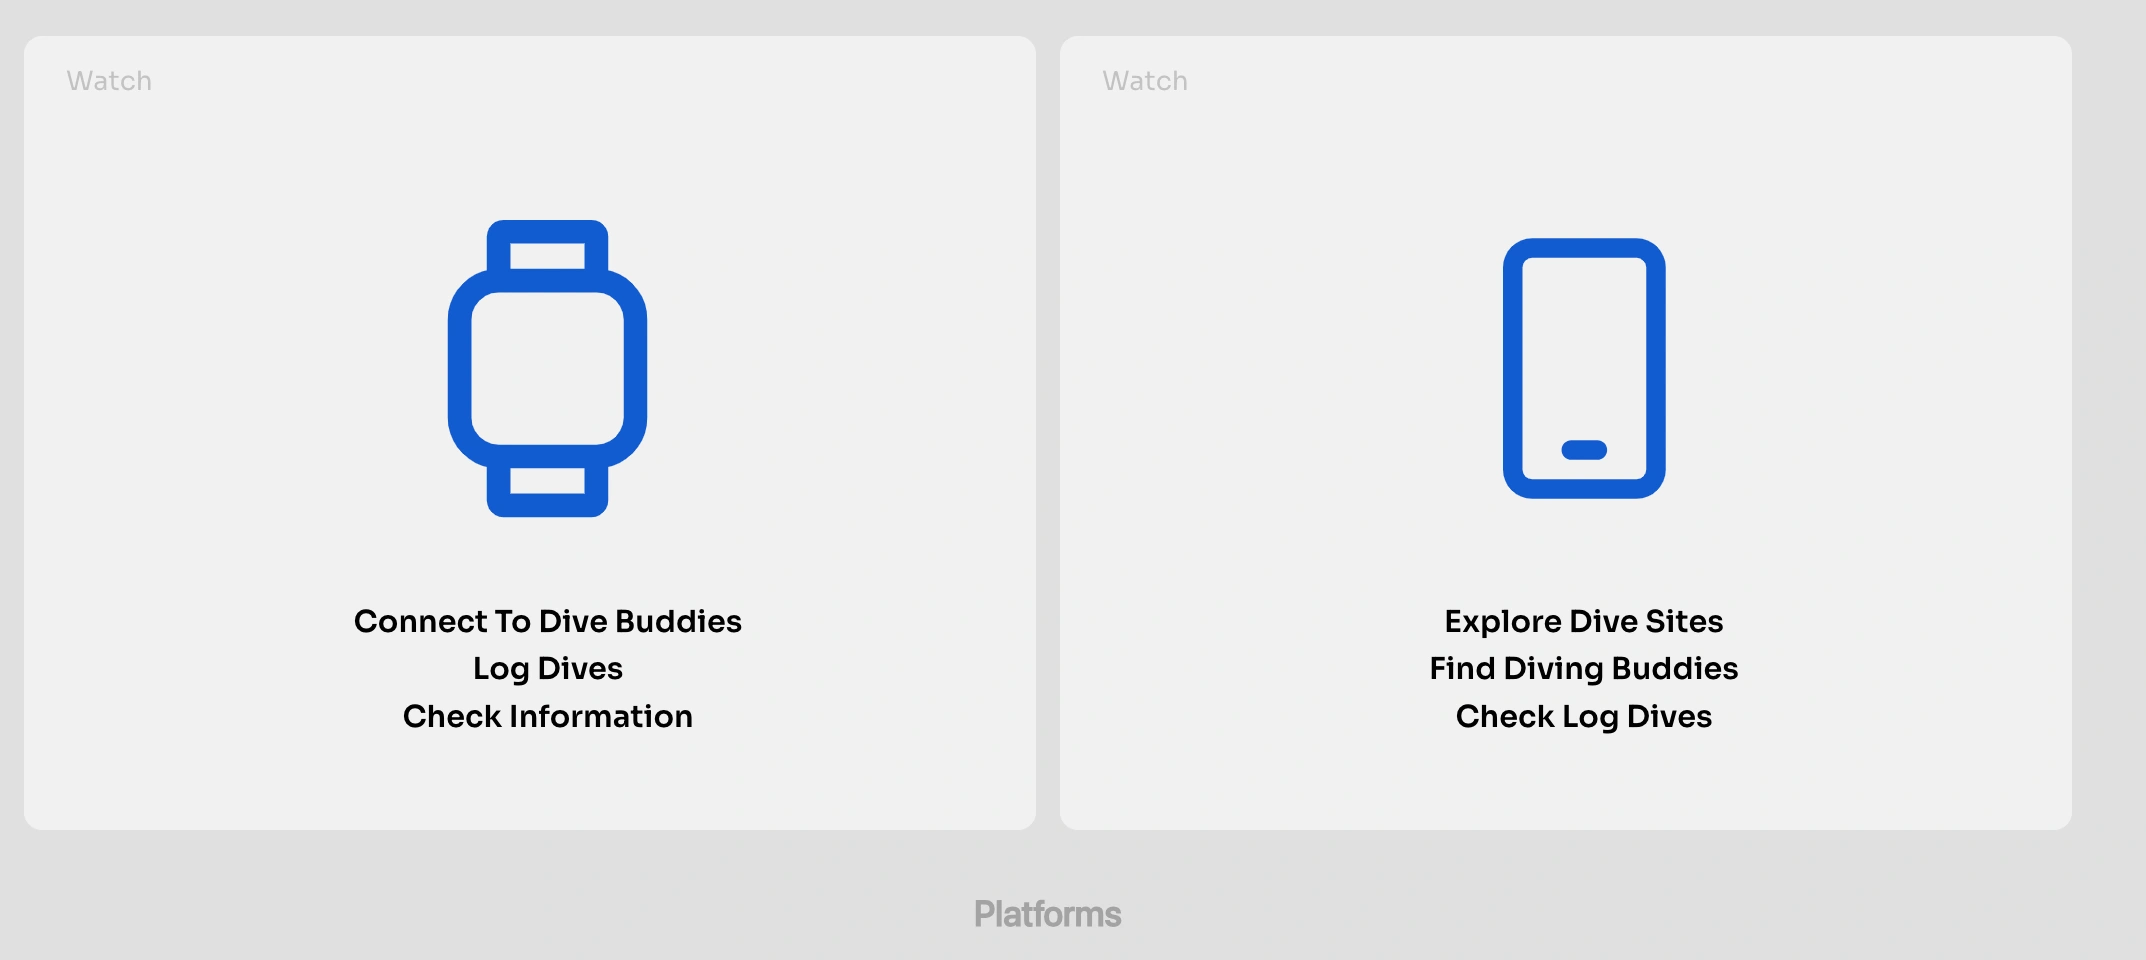Select the card containing the smartwatch icon
Viewport: 2146px width, 960px height.
[530, 433]
